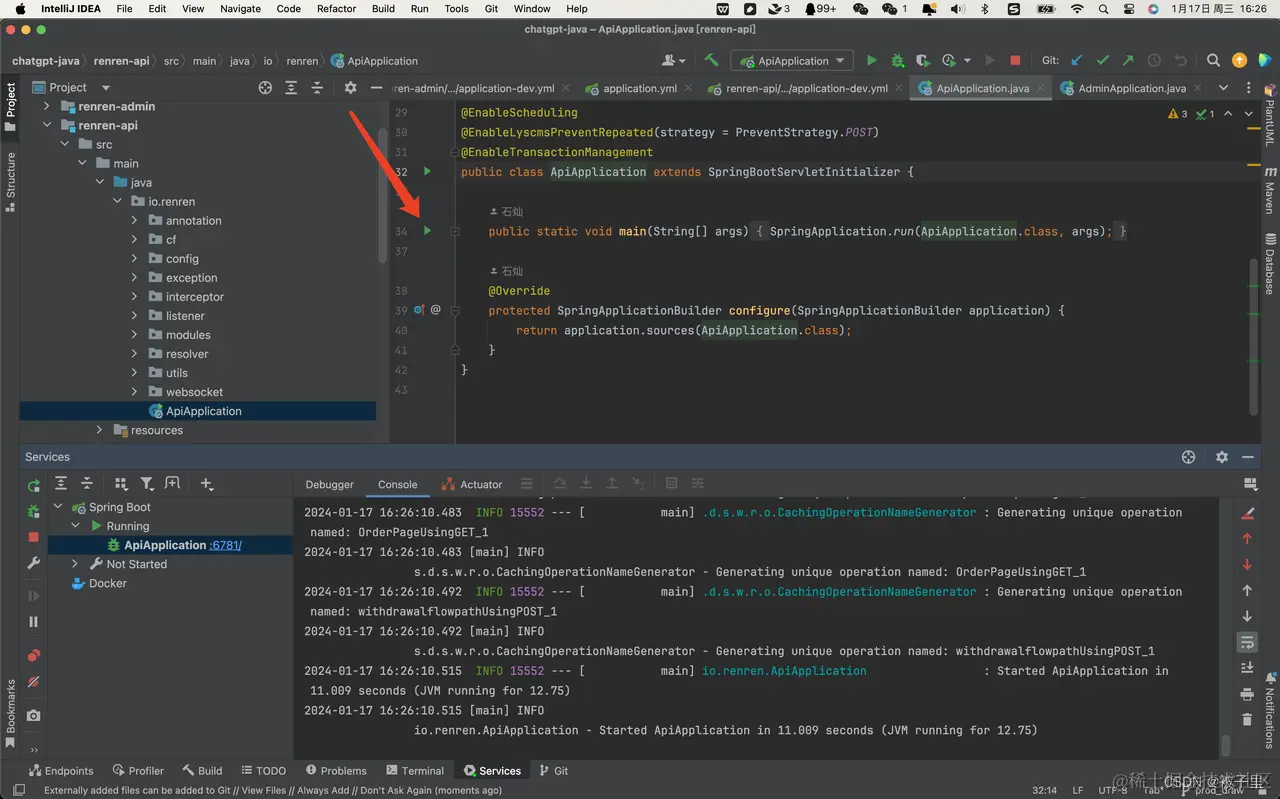Click the console clear-all trash icon
The height and width of the screenshot is (799, 1280).
[1247, 720]
